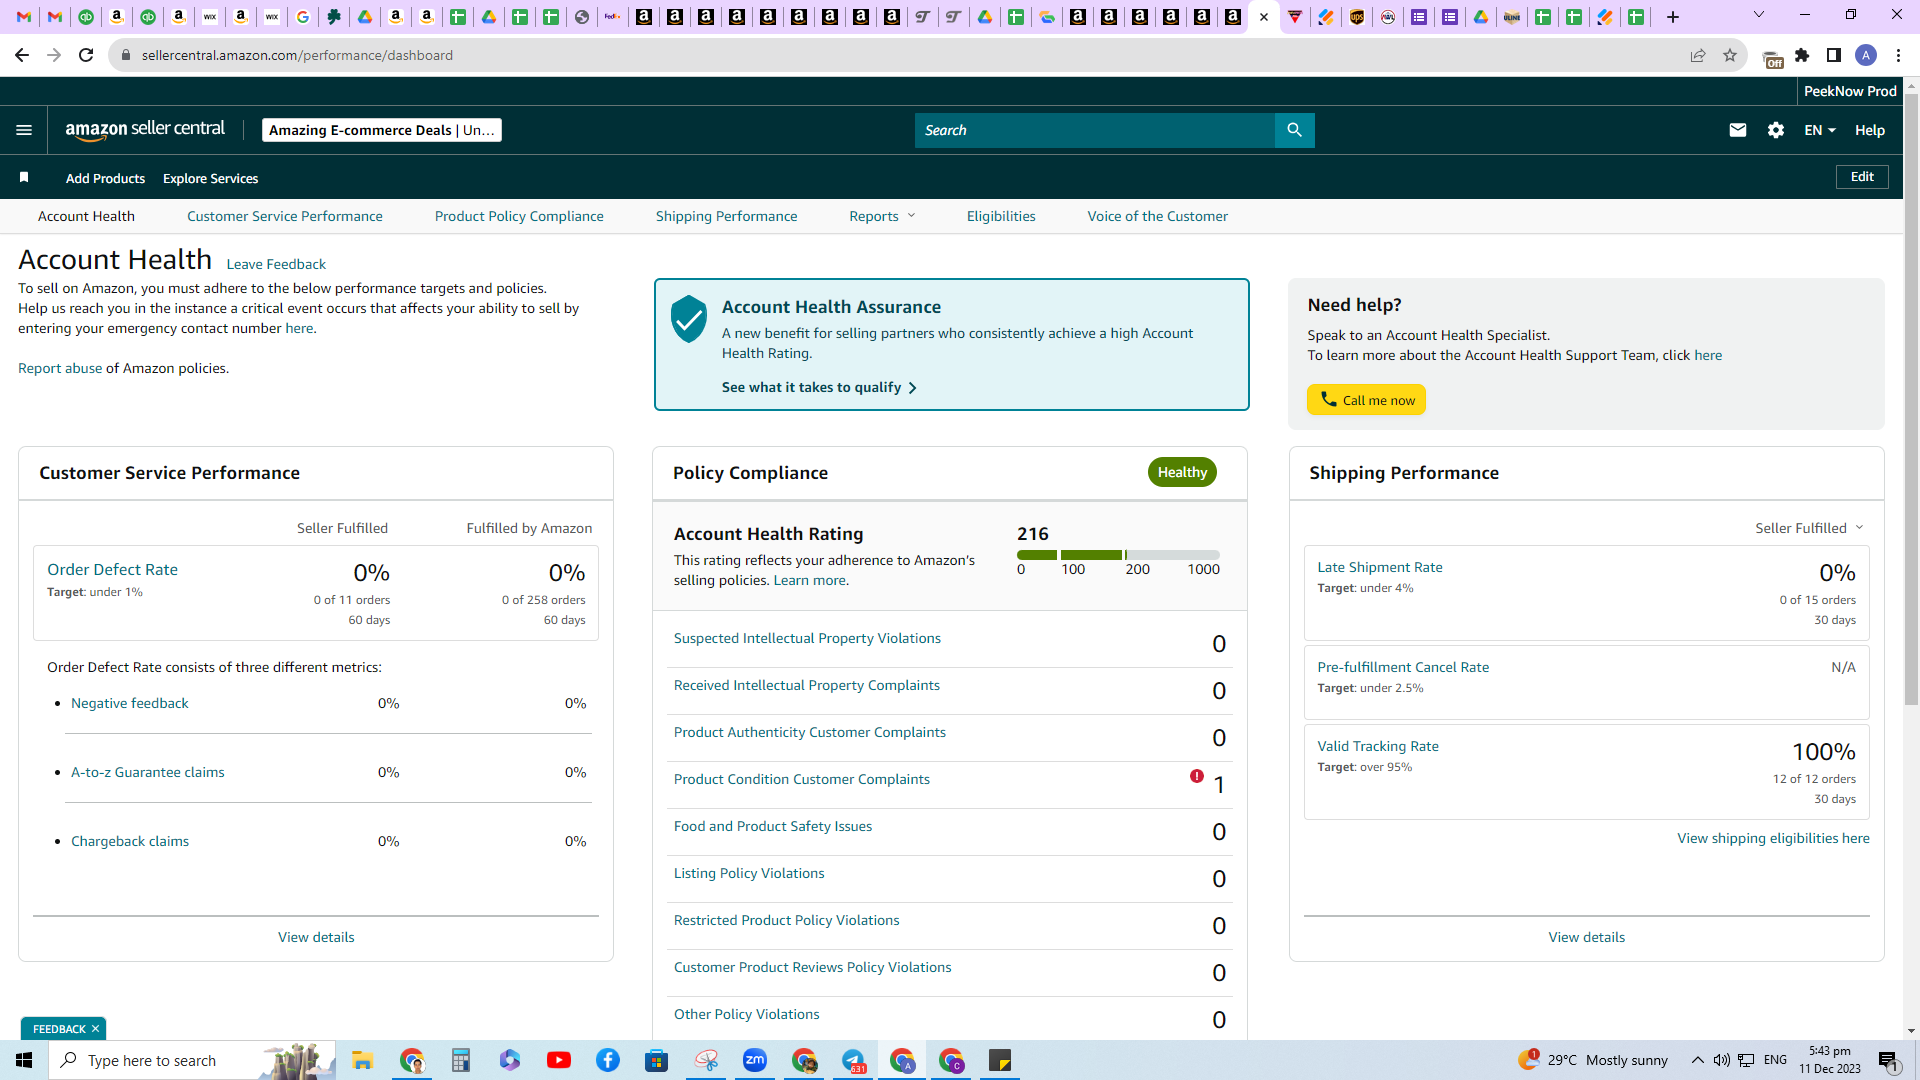The image size is (1920, 1080).
Task: Click the browser forward arrow
Action: point(54,55)
